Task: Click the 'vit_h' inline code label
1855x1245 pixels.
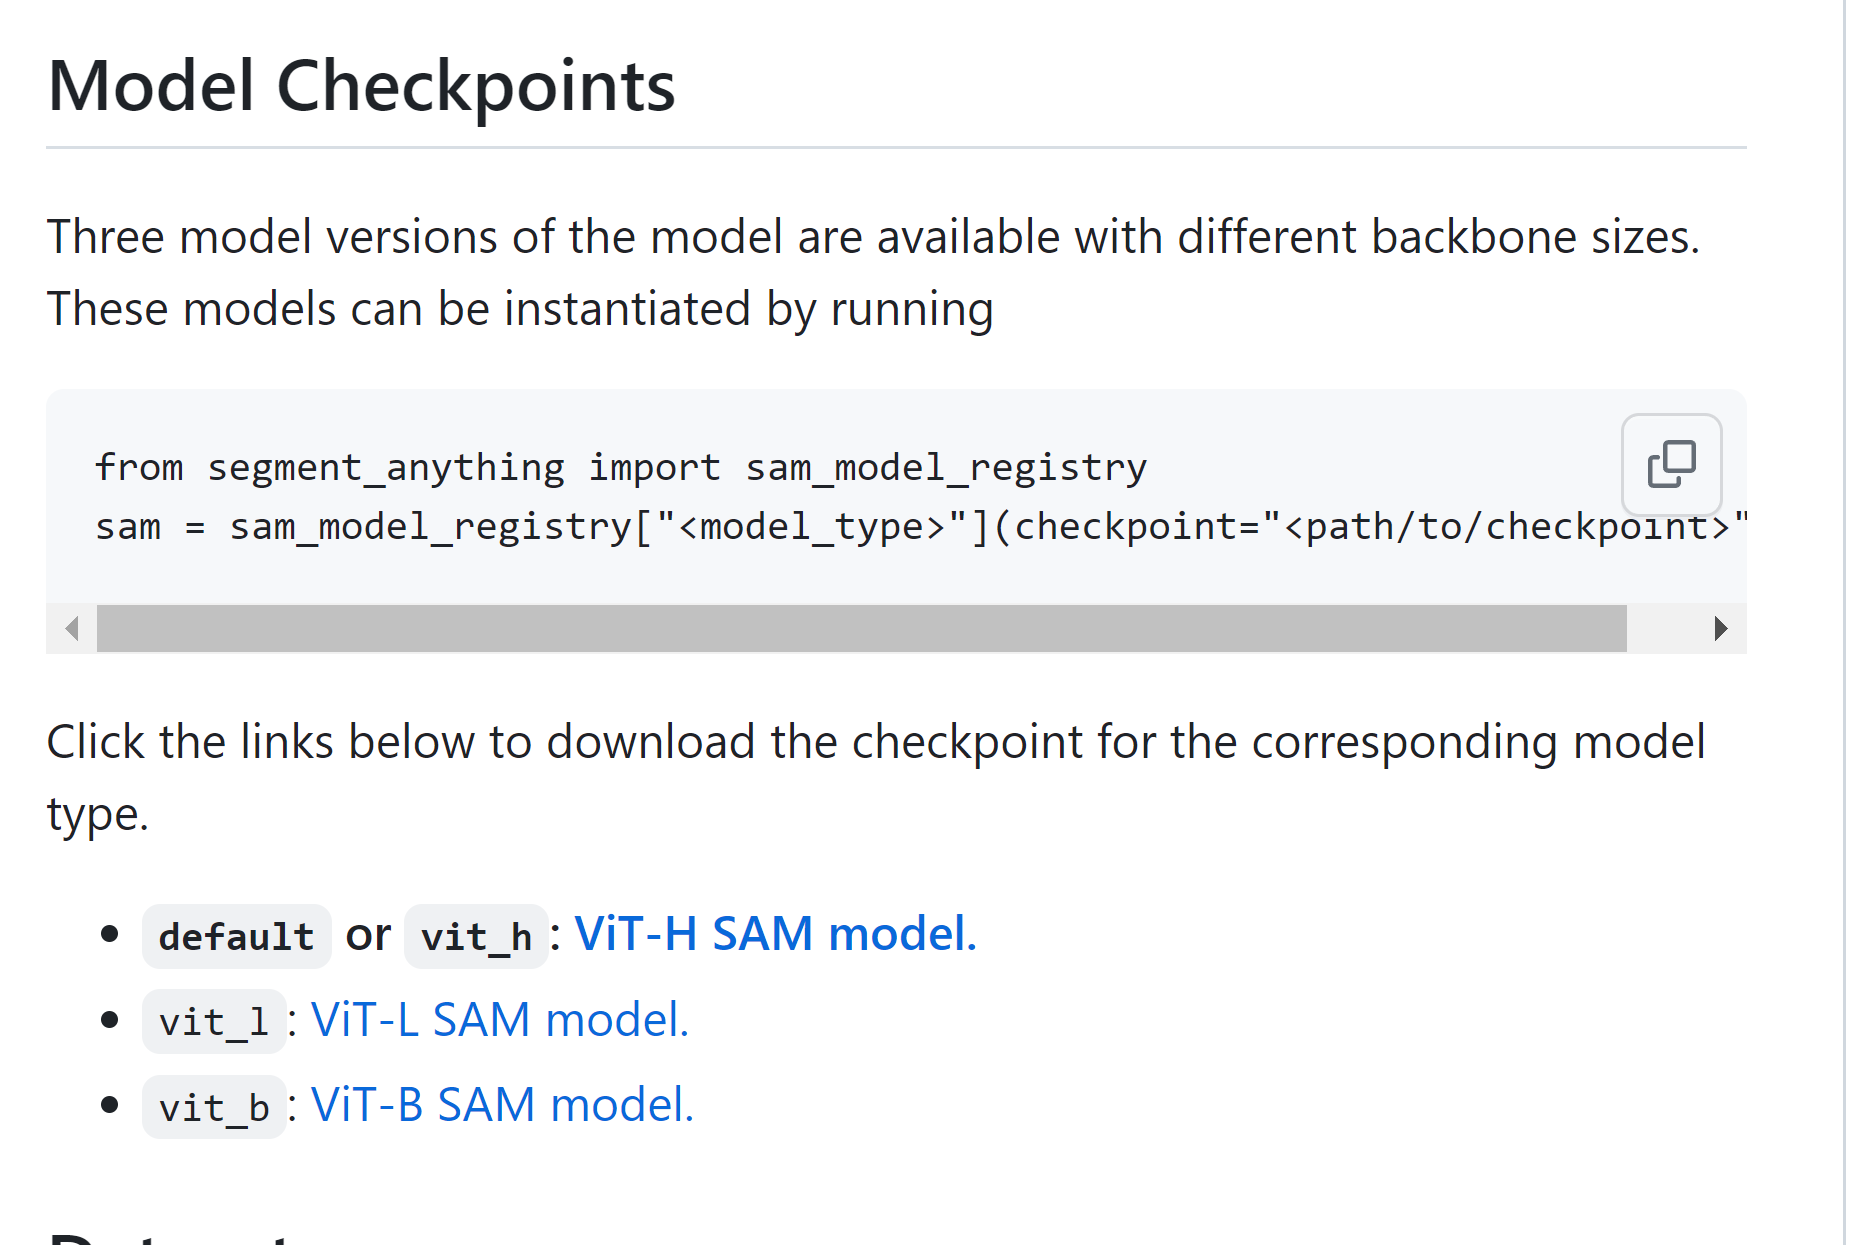Action: coord(476,937)
